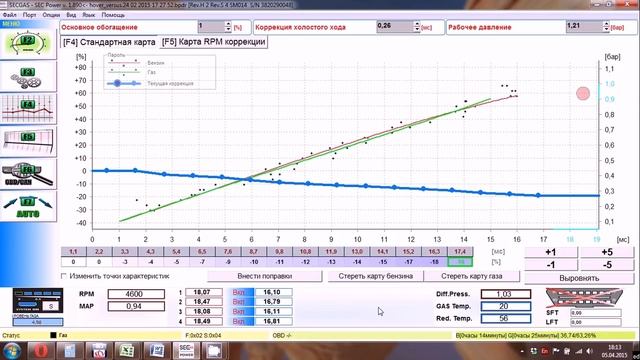The width and height of the screenshot is (640, 360).
Task: Click the Выровнять button
Action: 579,278
